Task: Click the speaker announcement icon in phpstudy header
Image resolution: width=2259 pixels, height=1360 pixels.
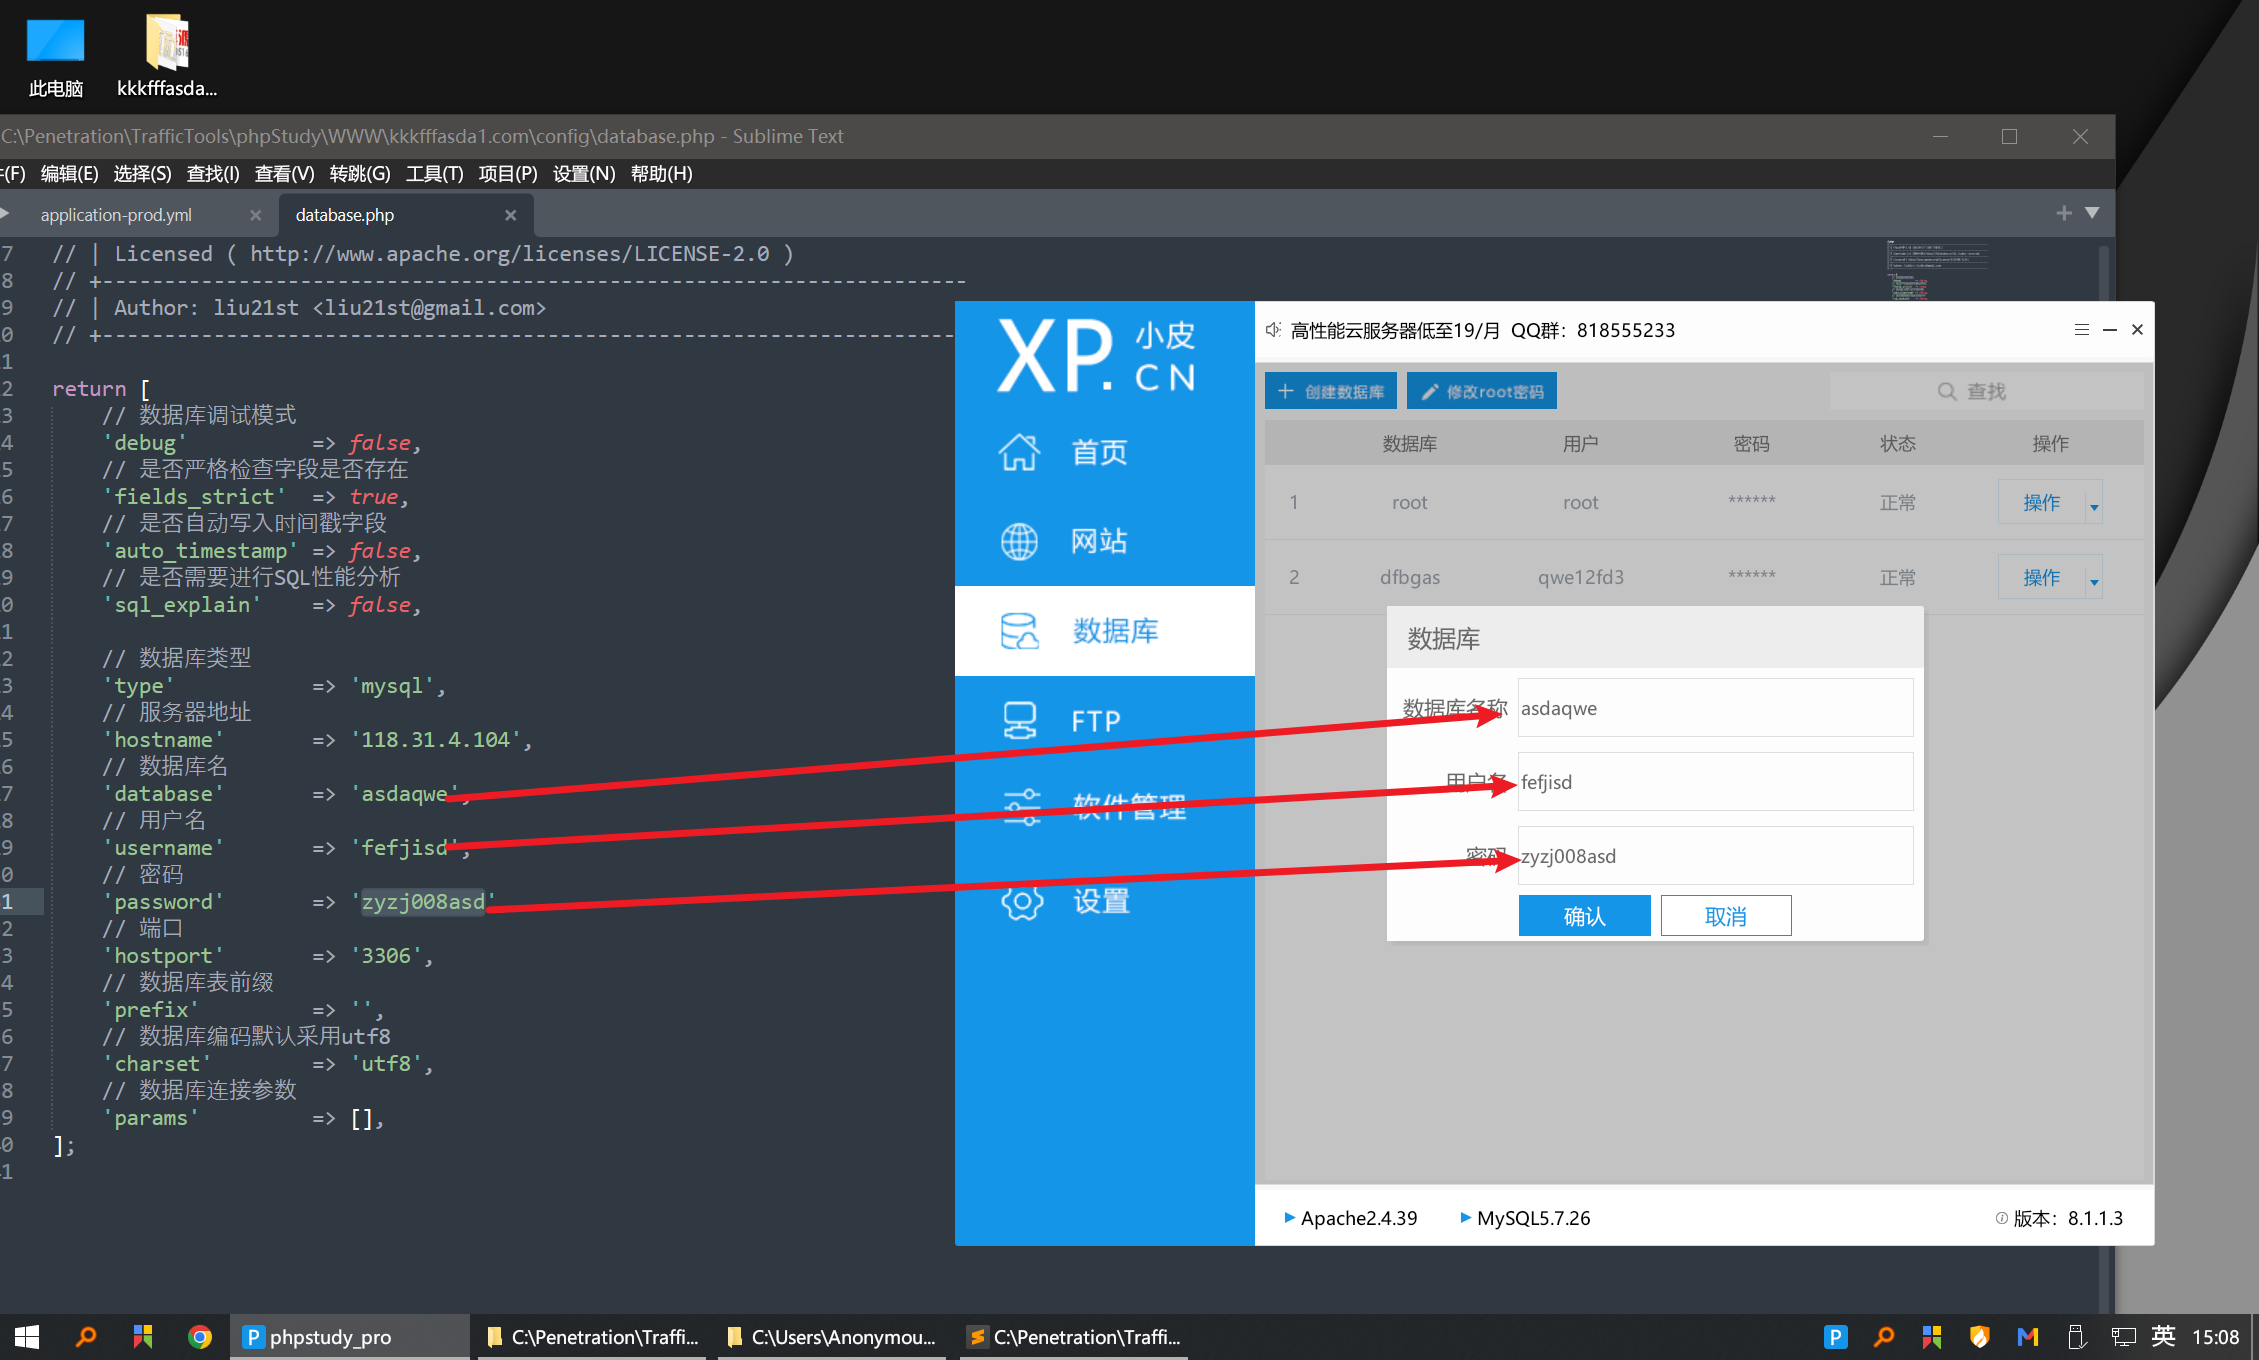Action: [1273, 330]
